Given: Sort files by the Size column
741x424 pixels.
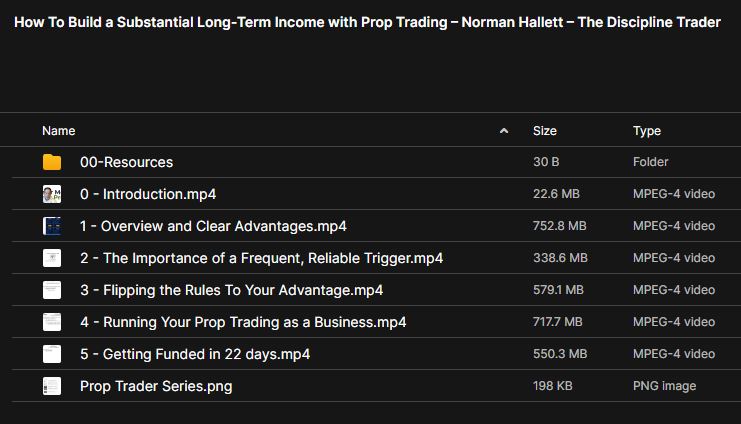Looking at the screenshot, I should [x=545, y=131].
